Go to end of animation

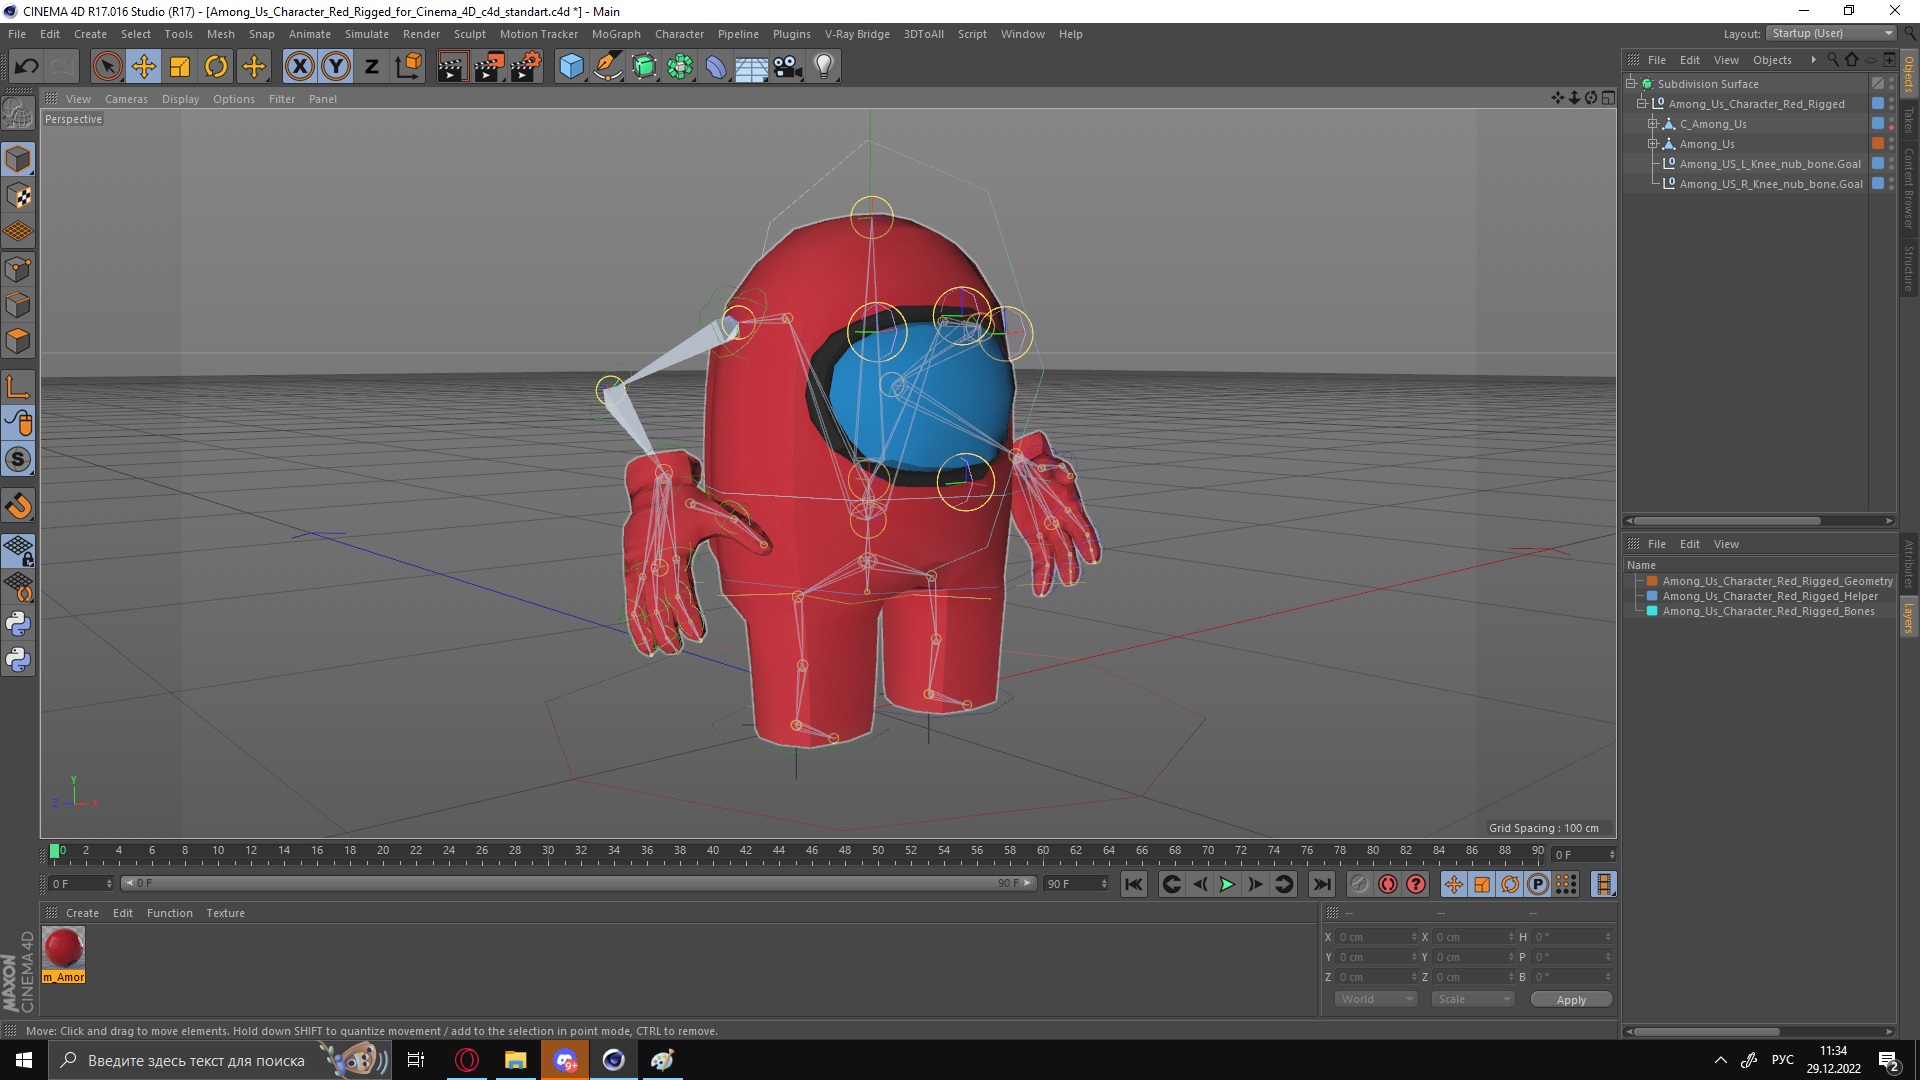[1322, 884]
